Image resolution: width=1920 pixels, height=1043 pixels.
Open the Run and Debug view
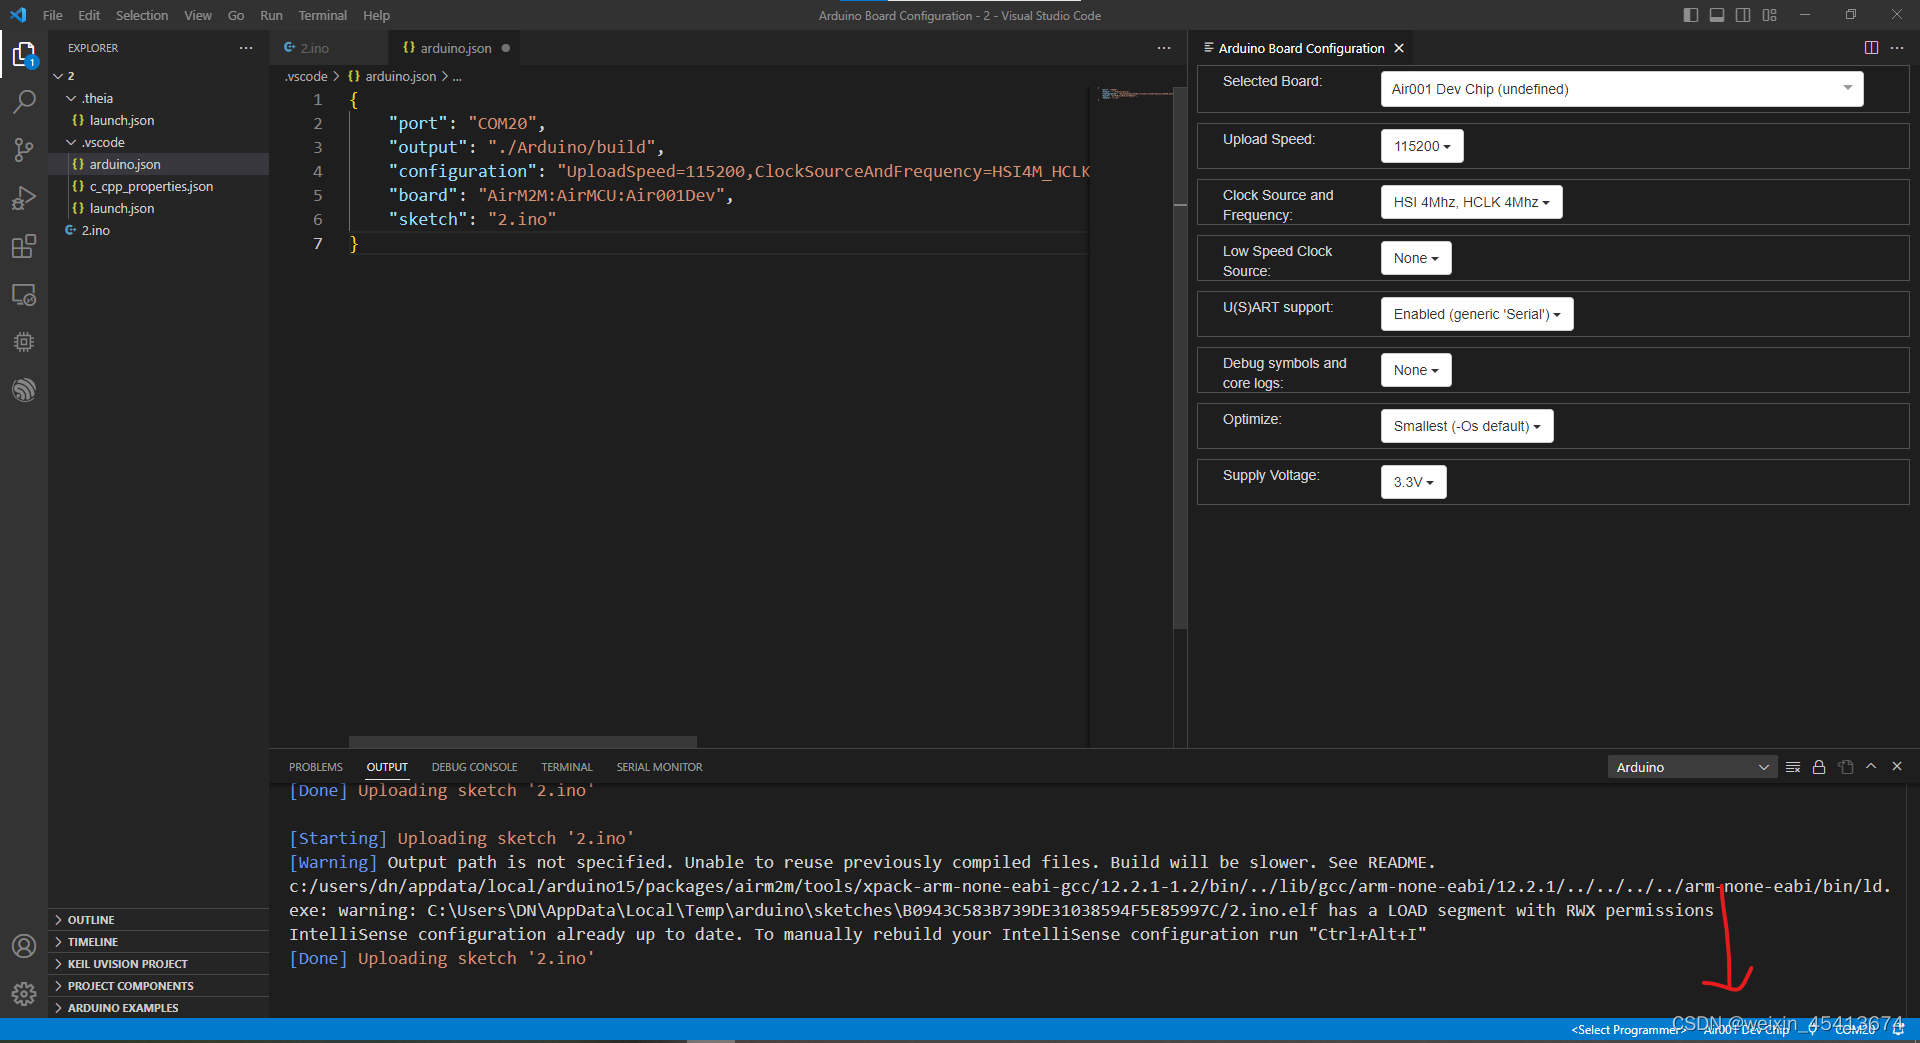[x=24, y=198]
